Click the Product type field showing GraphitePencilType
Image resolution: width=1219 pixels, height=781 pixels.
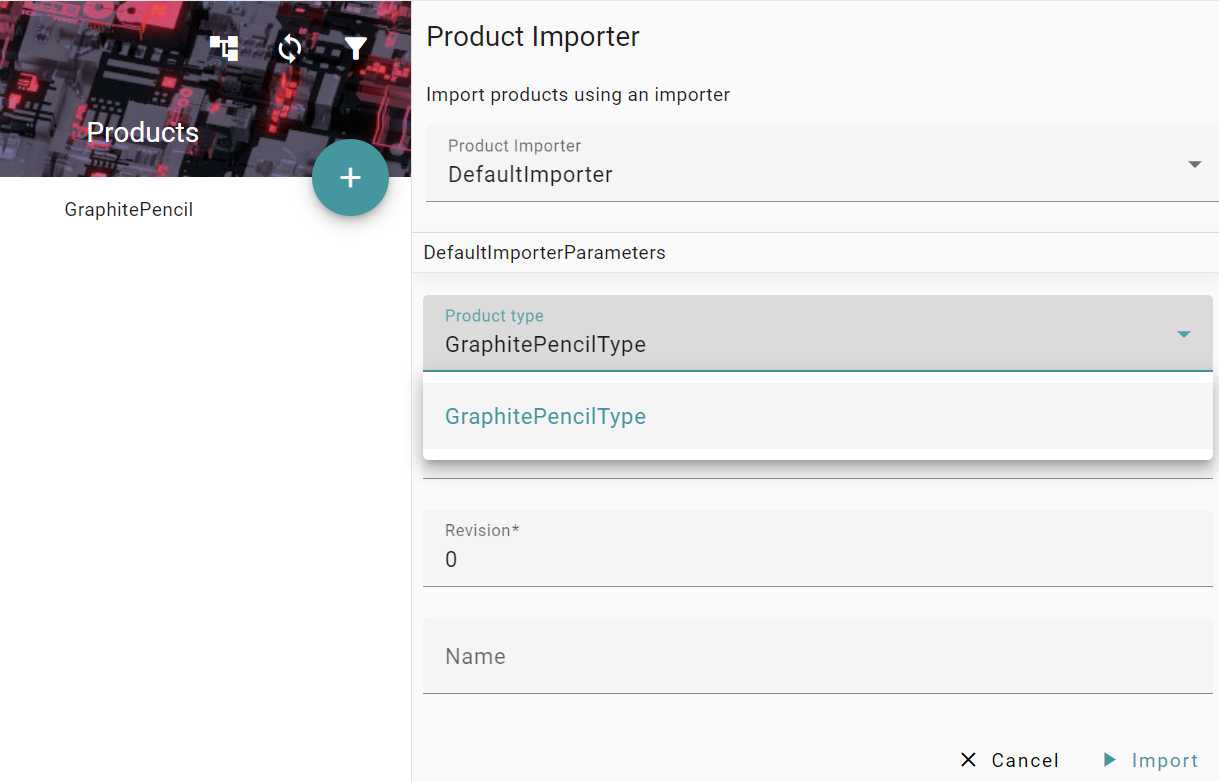point(818,333)
